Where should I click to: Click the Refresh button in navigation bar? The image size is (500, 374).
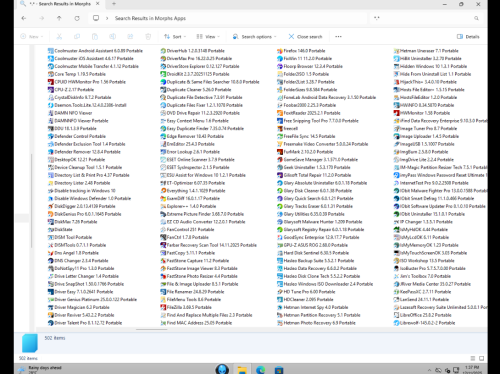(77, 18)
